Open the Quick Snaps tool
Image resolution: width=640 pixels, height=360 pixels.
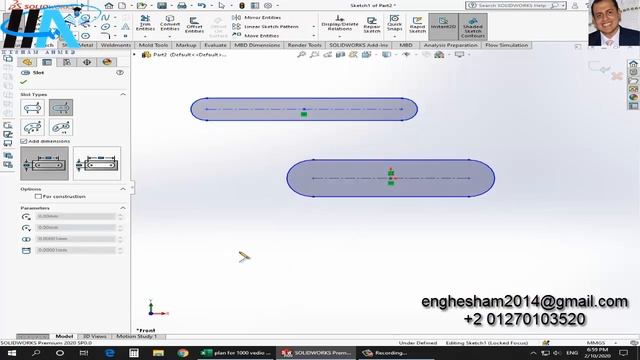click(x=395, y=23)
